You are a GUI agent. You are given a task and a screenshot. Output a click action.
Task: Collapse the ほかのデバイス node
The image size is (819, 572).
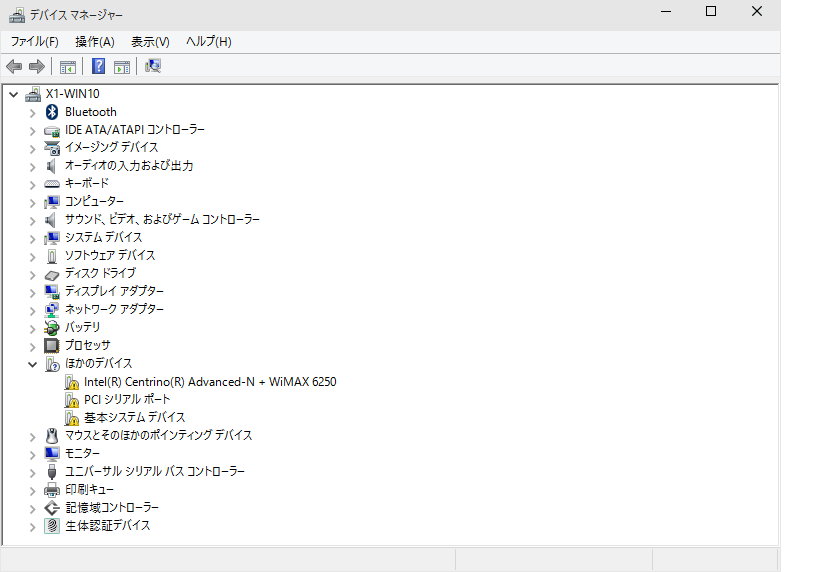(x=32, y=364)
